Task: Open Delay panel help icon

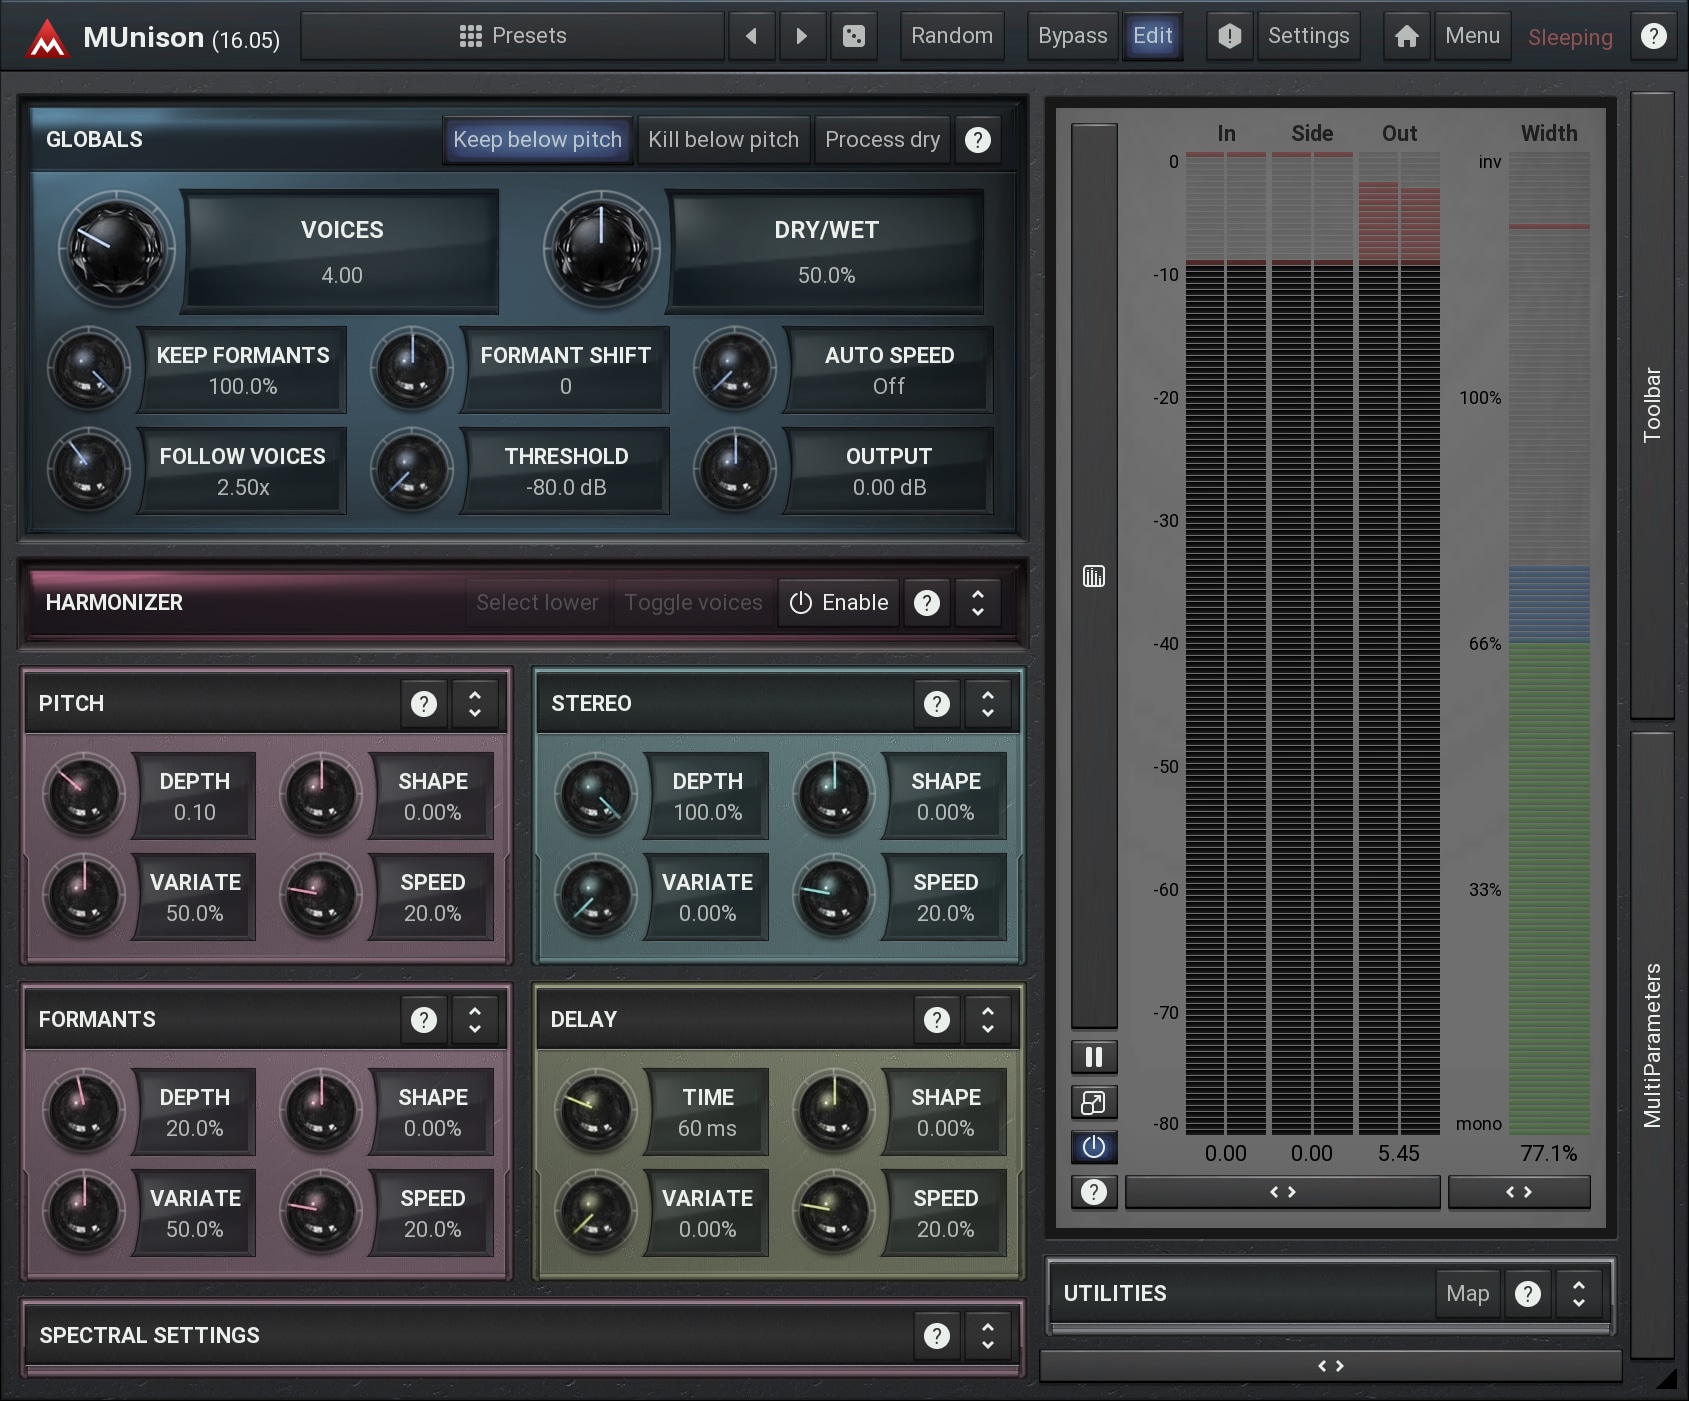Action: point(937,1020)
